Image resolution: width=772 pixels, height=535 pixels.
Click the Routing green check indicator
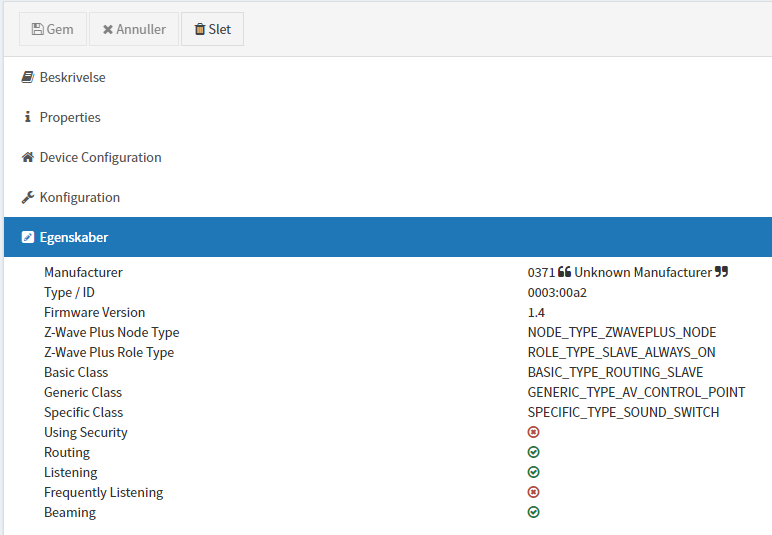(534, 452)
